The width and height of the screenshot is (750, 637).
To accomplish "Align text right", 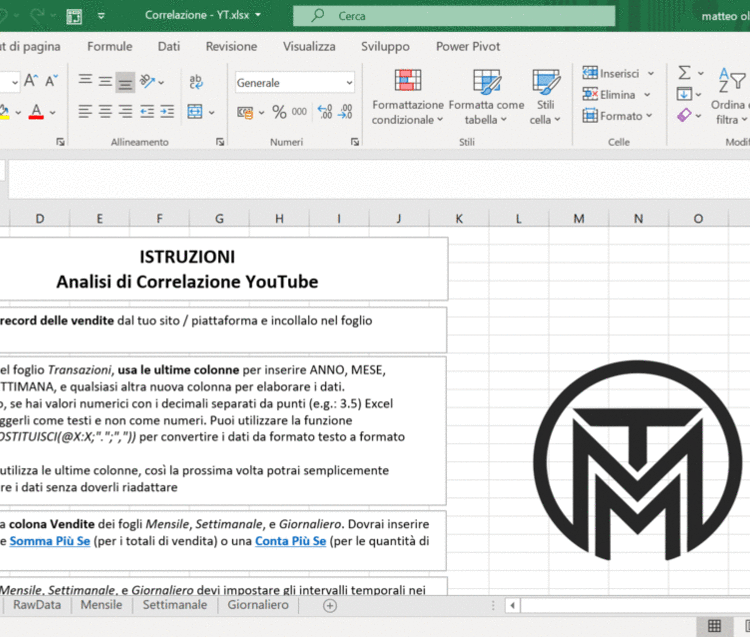I will click(x=125, y=112).
